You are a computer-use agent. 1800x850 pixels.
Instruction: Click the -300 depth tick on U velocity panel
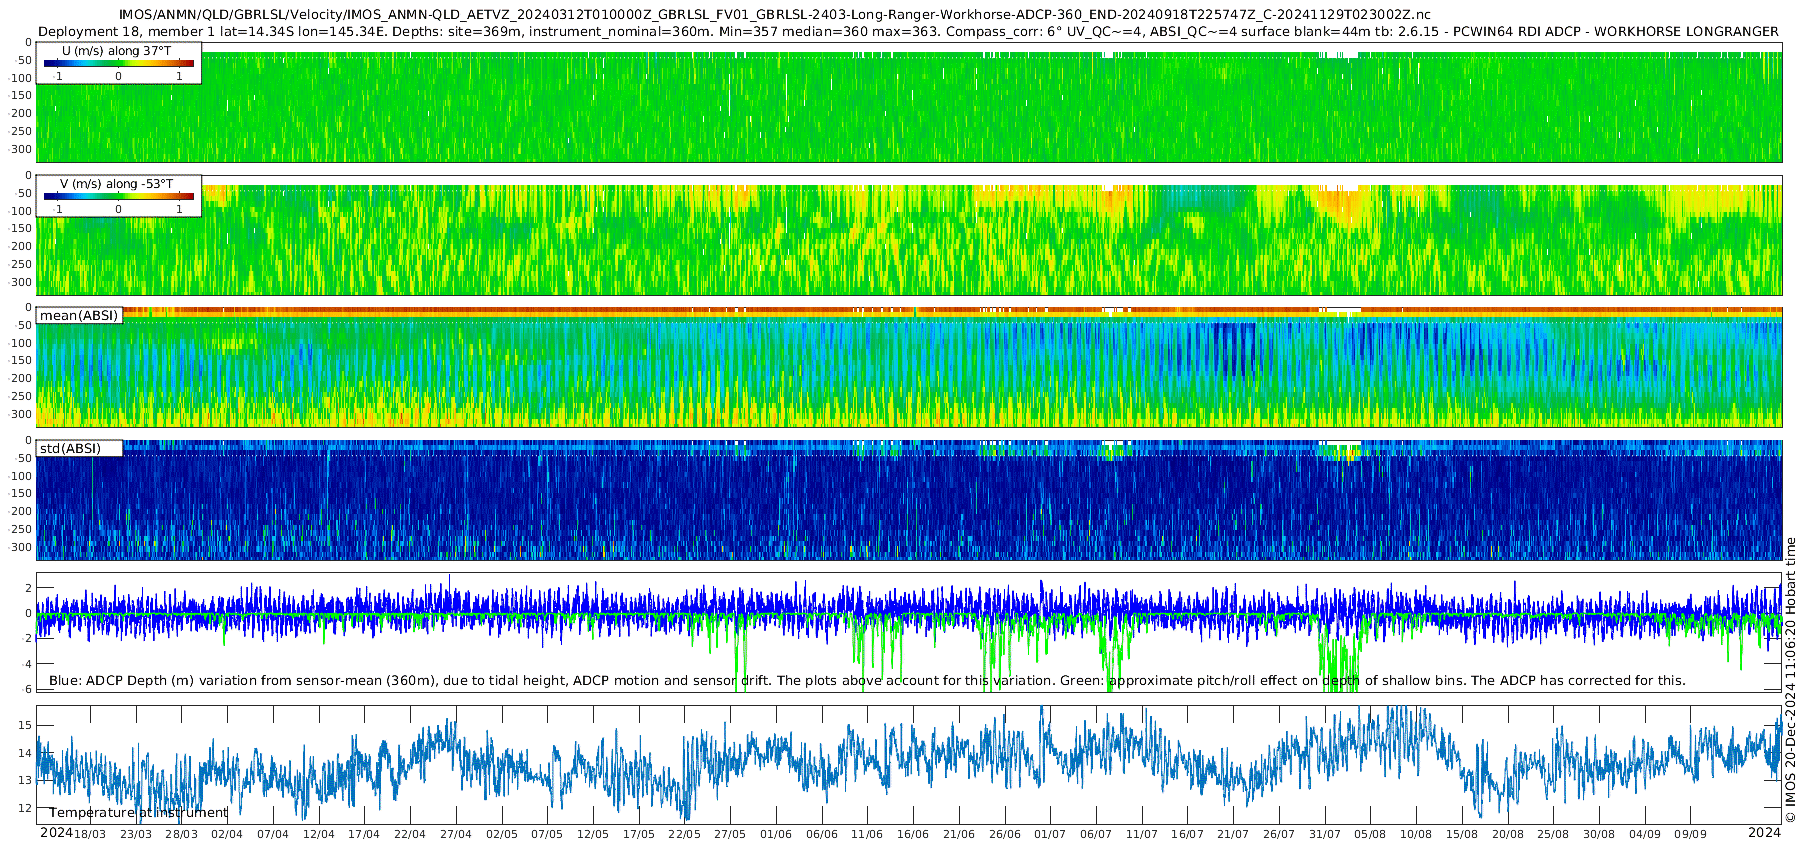pos(21,149)
